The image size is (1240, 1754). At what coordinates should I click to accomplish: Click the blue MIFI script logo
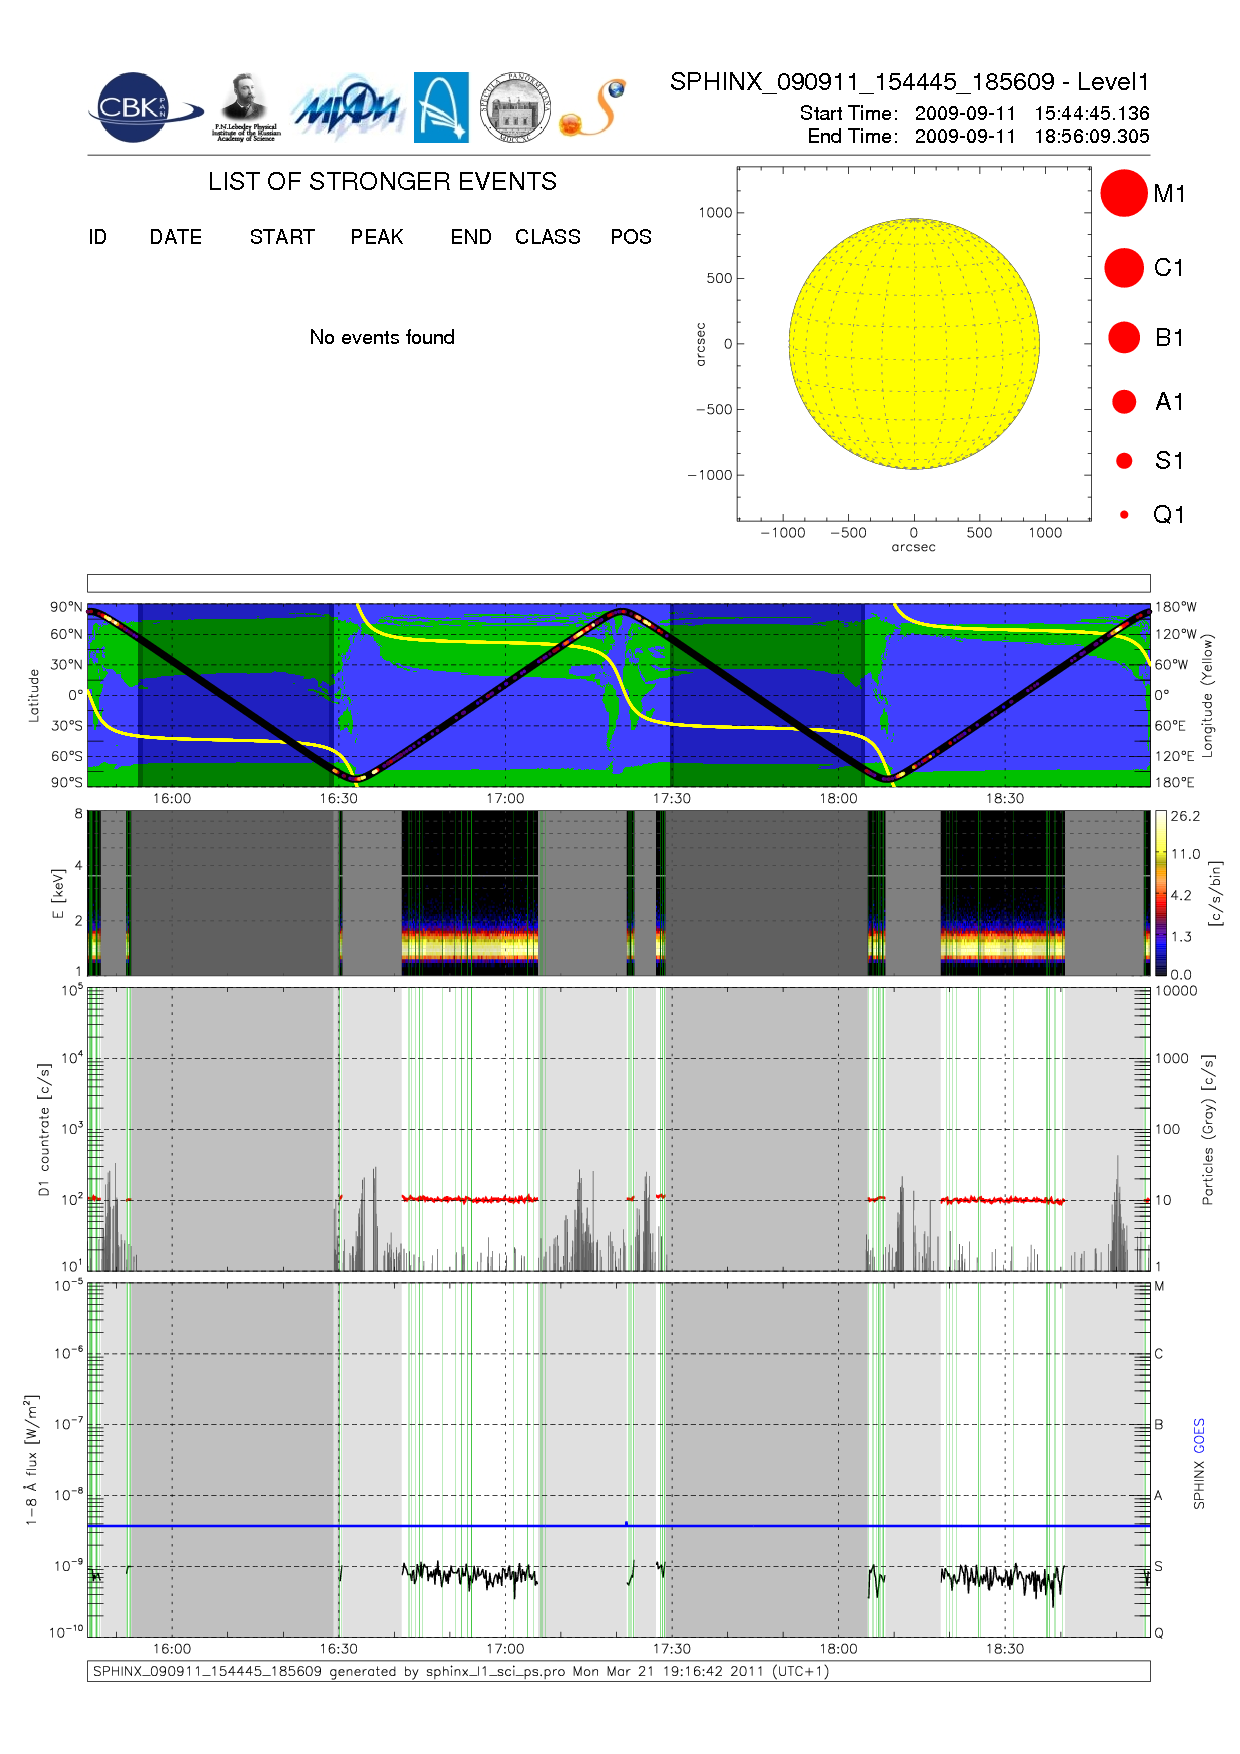click(x=347, y=108)
